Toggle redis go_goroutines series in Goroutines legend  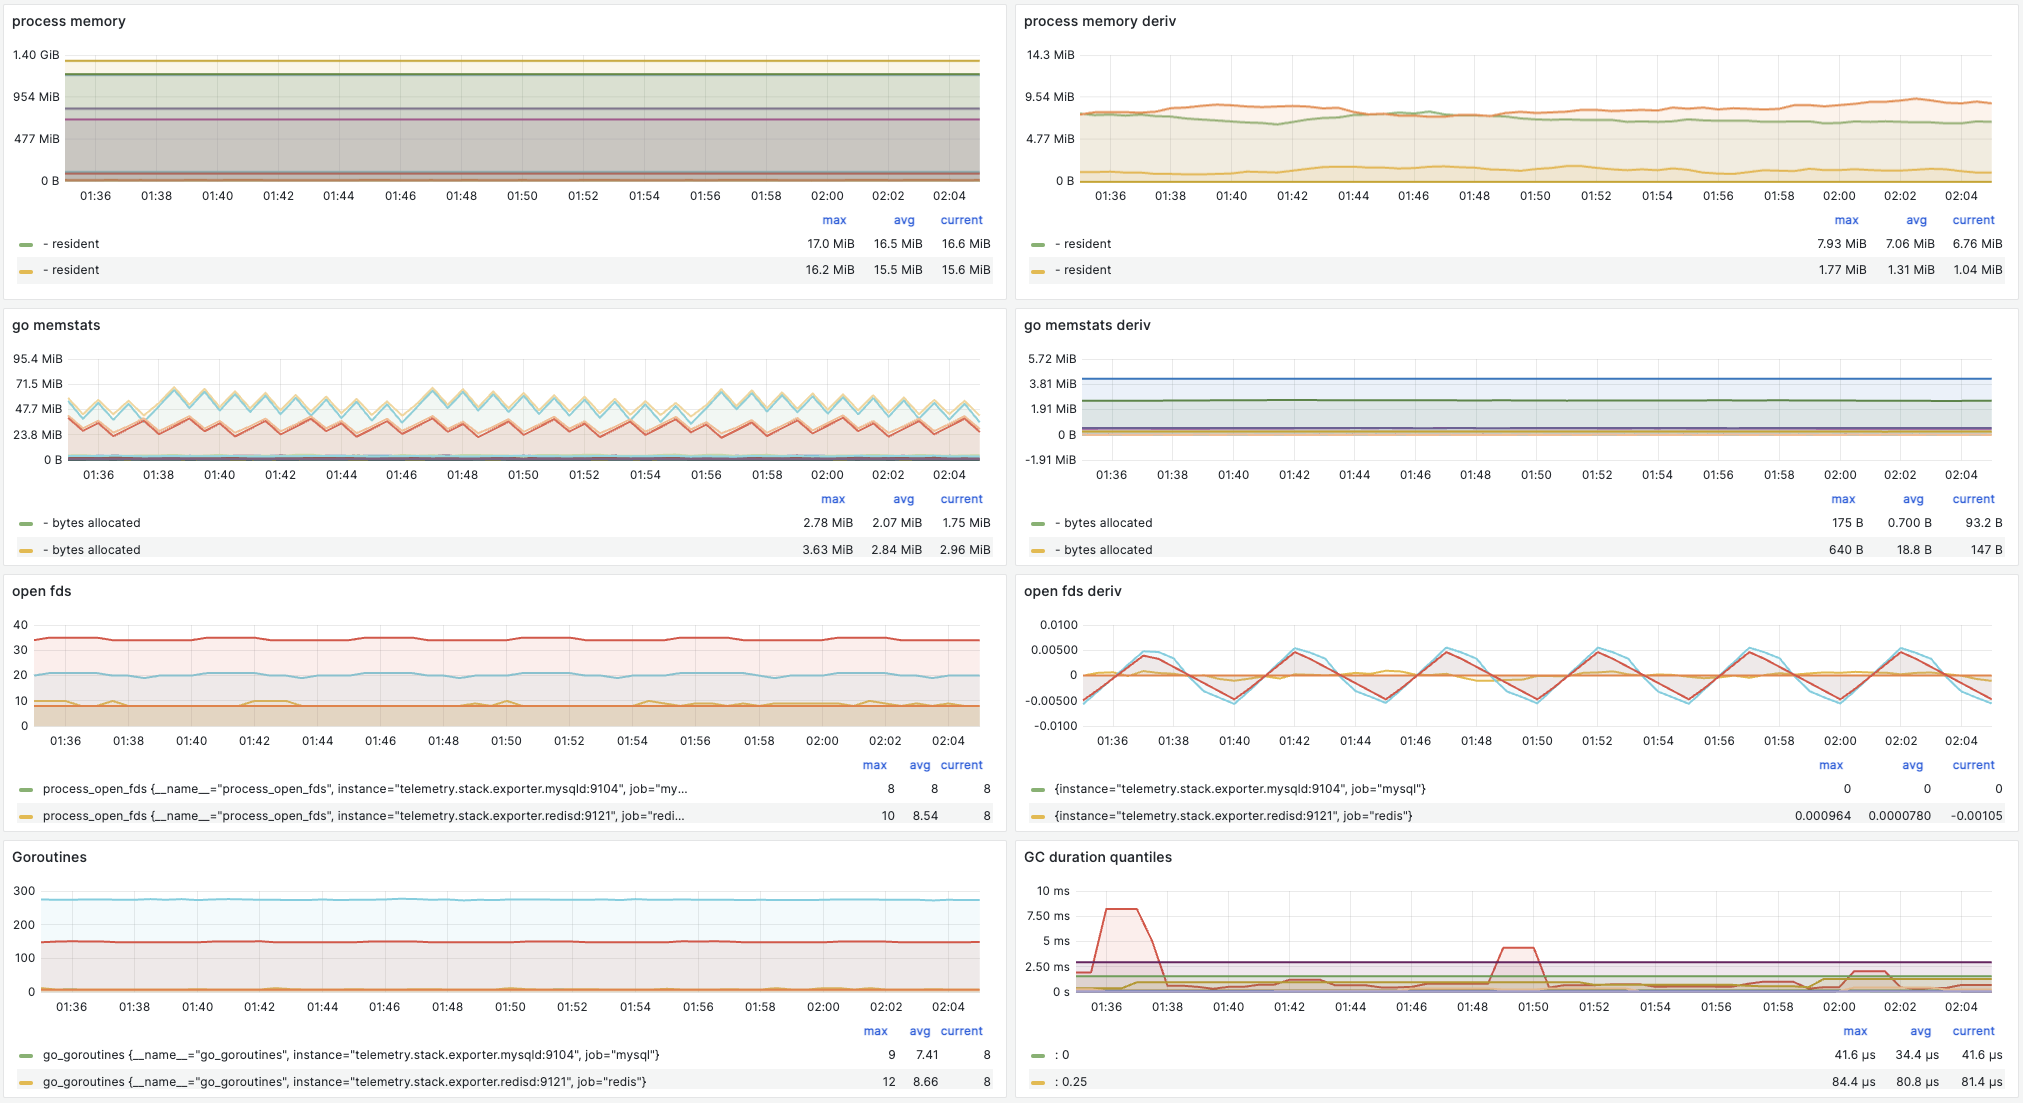tap(344, 1082)
